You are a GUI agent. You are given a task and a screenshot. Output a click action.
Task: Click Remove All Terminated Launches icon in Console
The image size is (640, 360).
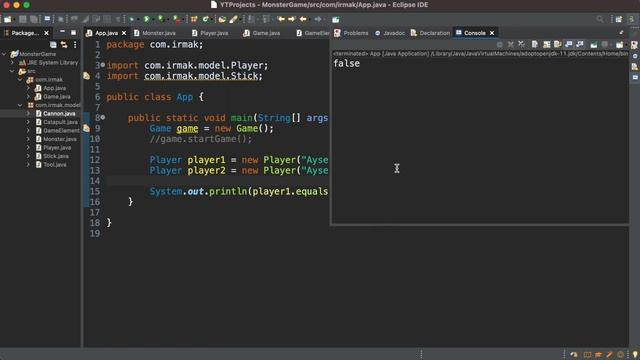(x=522, y=44)
